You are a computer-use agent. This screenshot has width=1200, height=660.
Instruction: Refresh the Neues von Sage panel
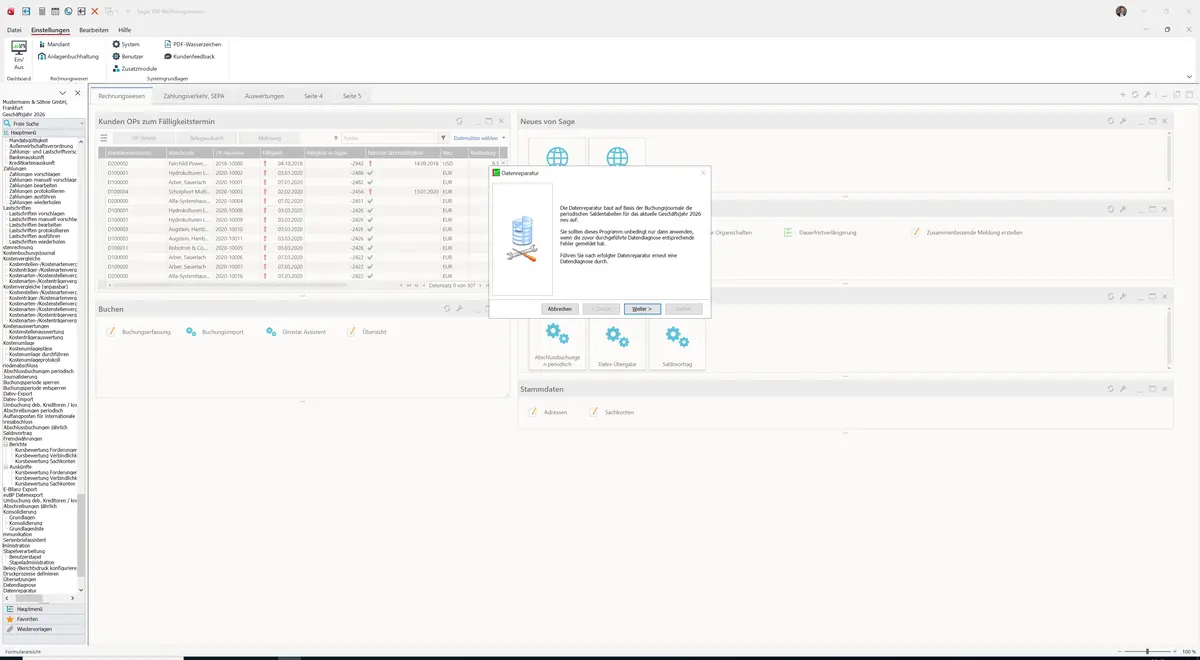coord(1110,121)
